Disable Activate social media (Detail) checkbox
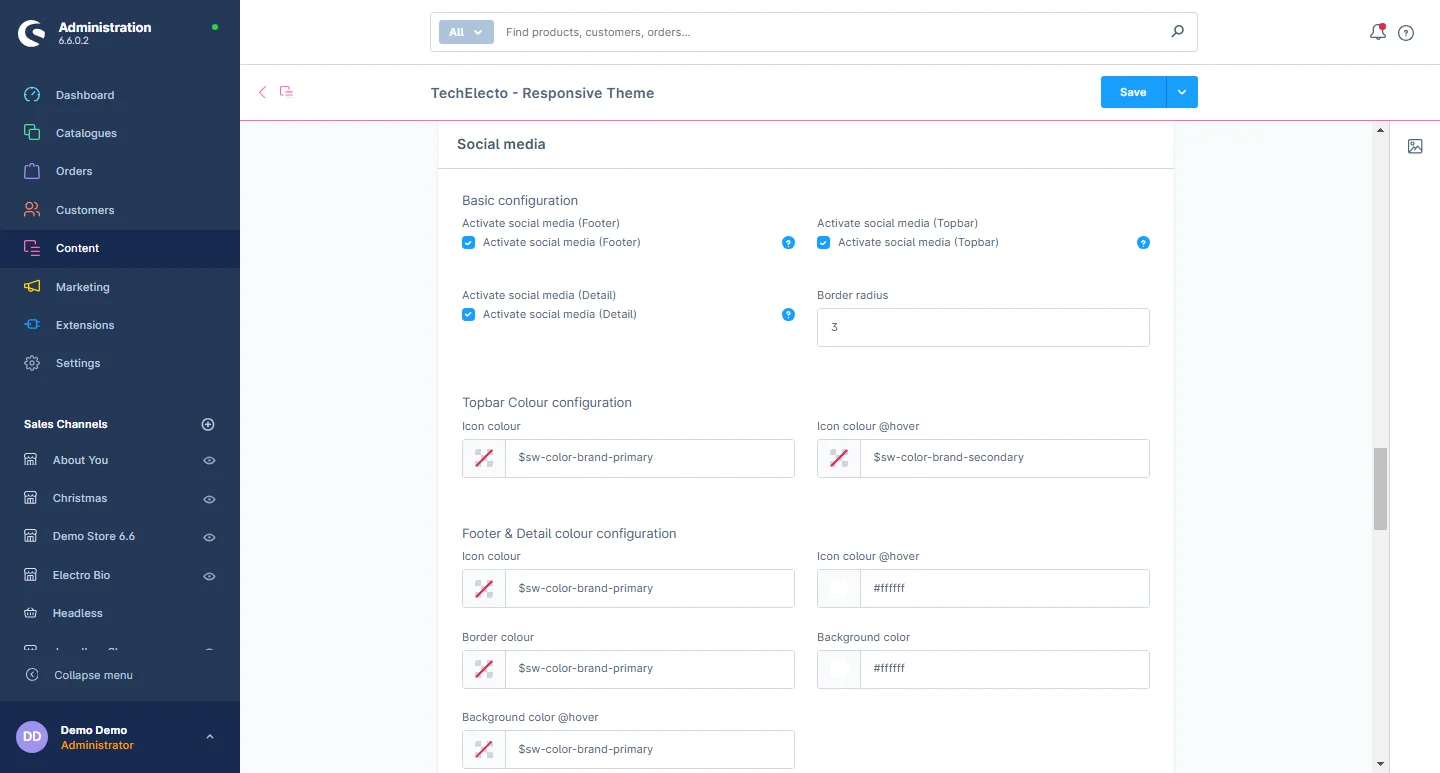Image resolution: width=1440 pixels, height=773 pixels. click(x=468, y=314)
